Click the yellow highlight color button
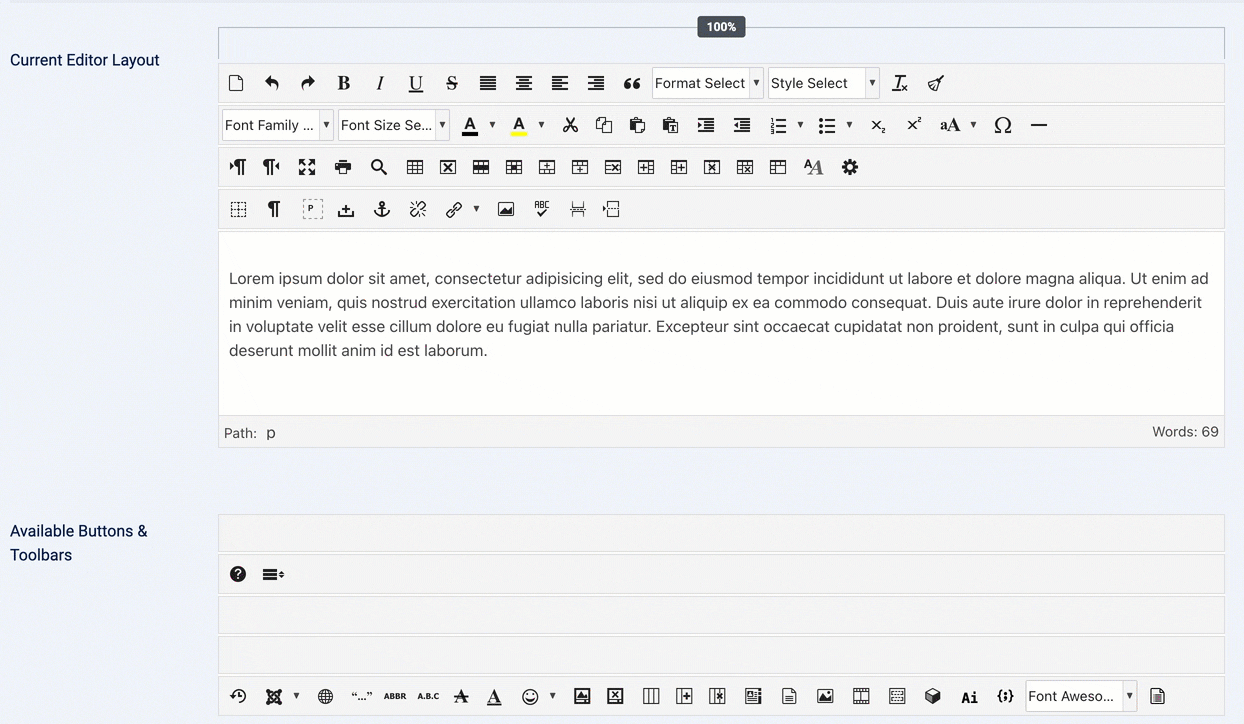 [519, 125]
